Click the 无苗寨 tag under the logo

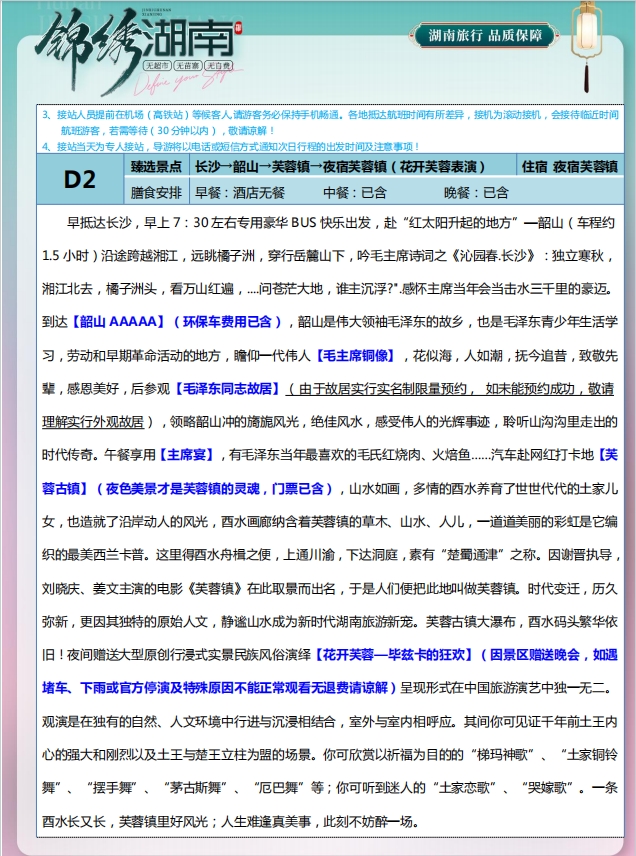point(188,66)
